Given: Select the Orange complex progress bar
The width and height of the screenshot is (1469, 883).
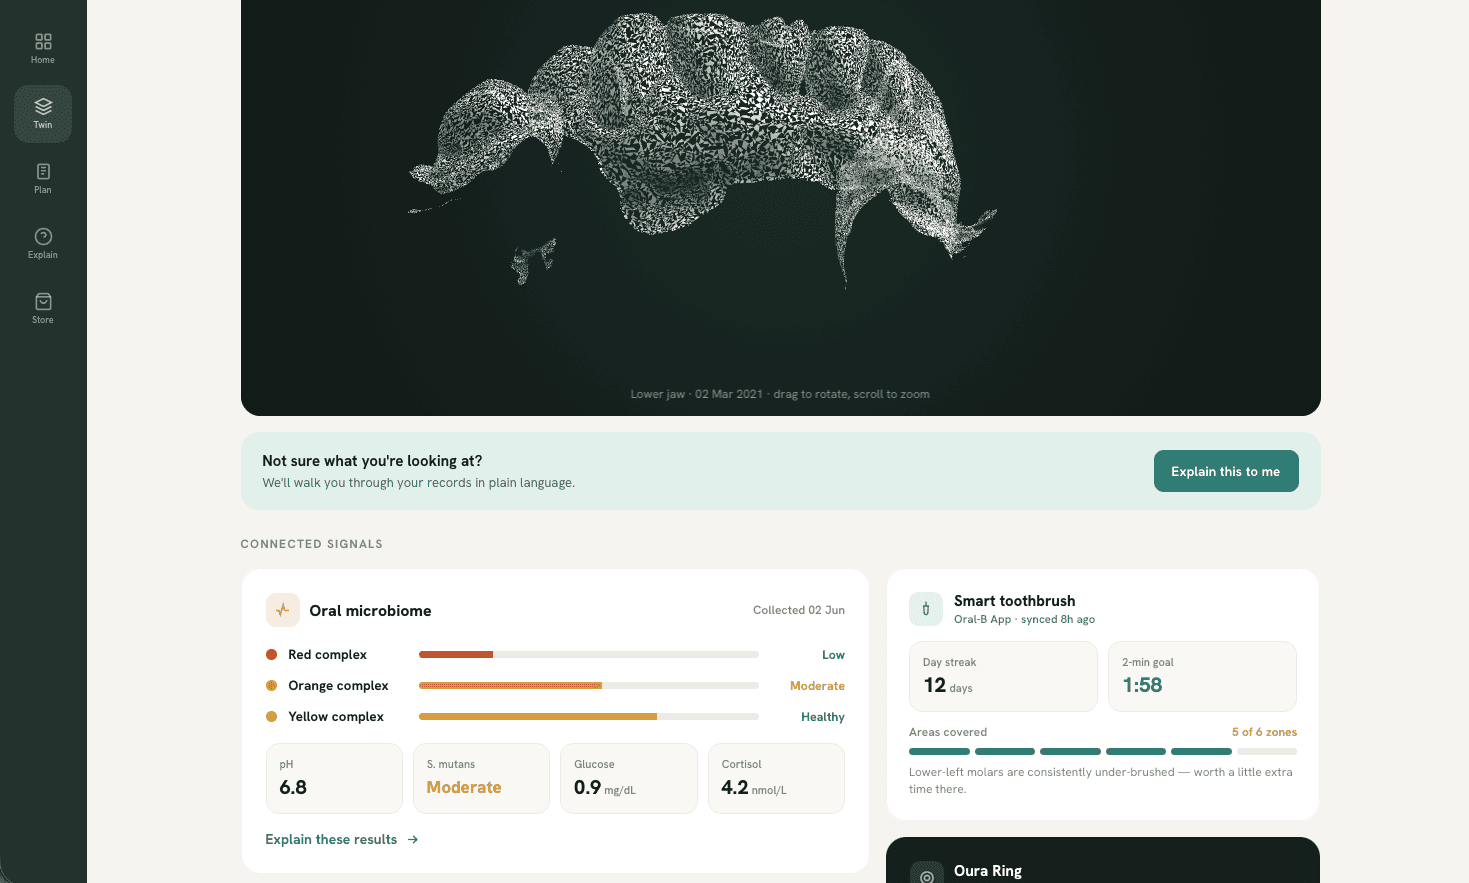Looking at the screenshot, I should click(589, 686).
